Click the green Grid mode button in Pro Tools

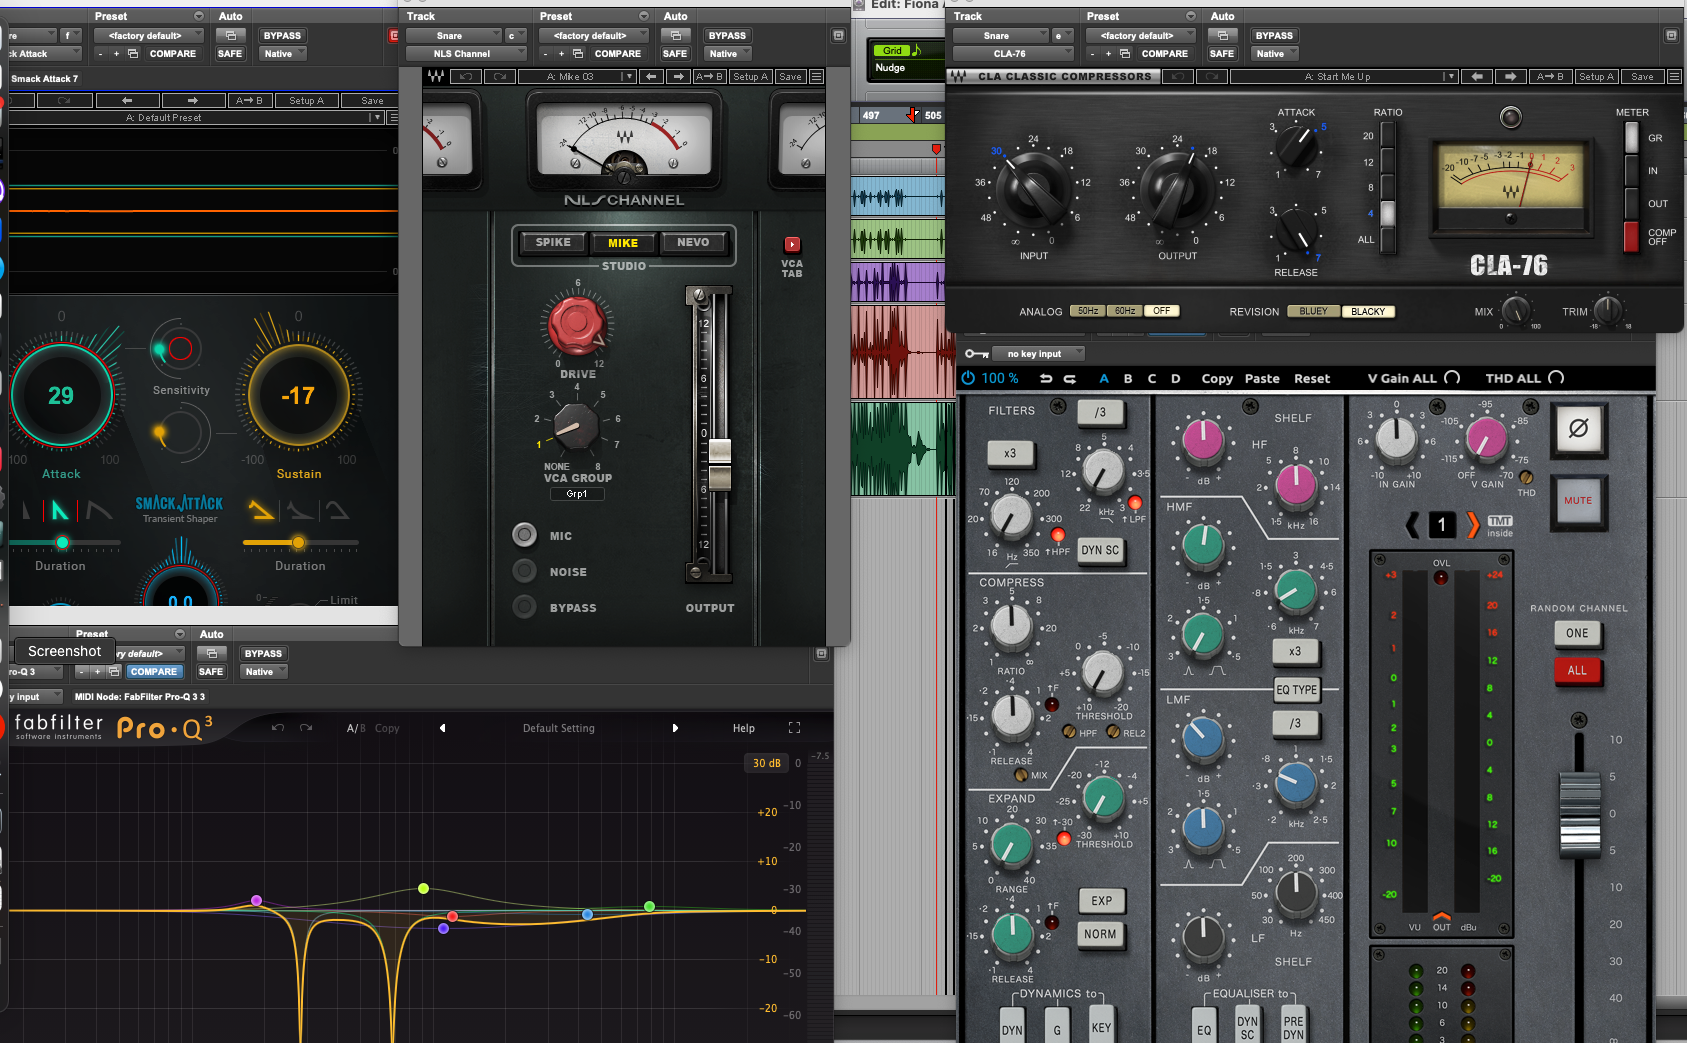[892, 50]
